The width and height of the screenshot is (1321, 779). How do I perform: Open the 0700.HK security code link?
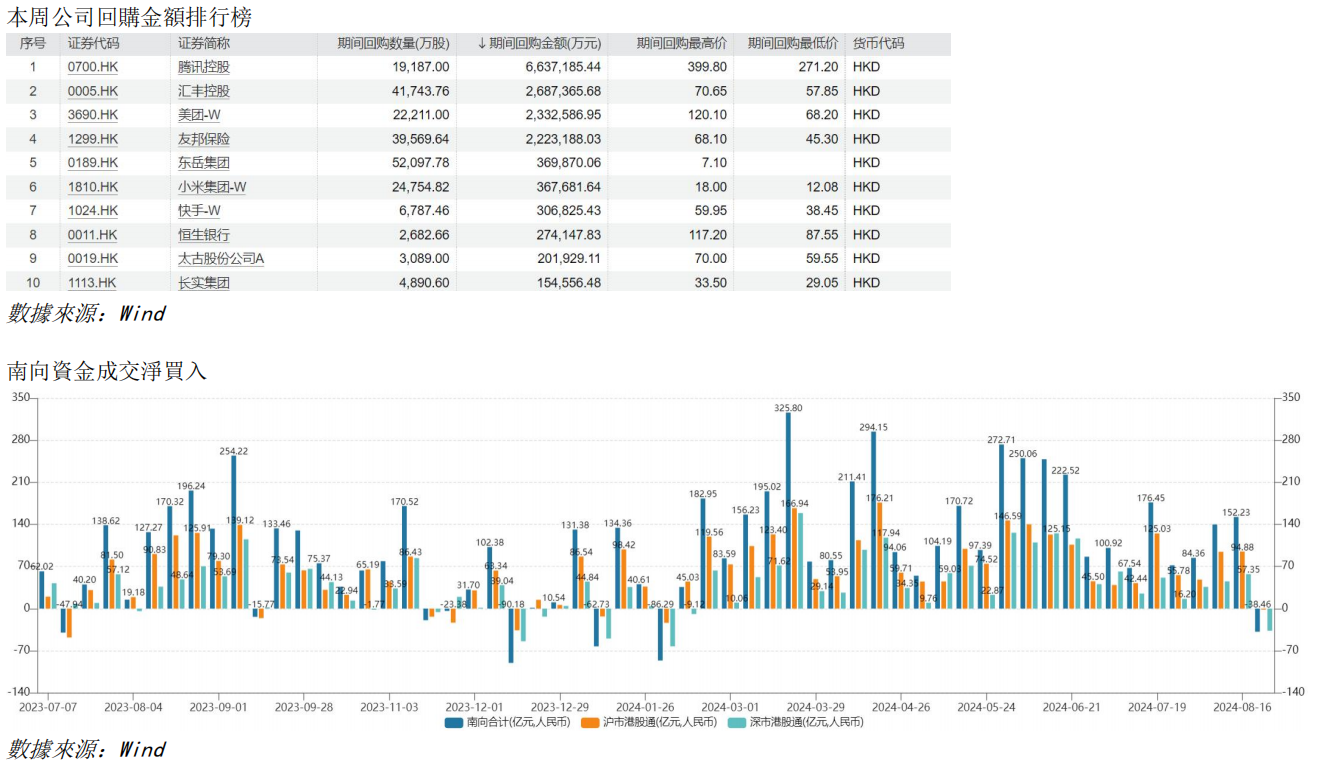coord(93,67)
